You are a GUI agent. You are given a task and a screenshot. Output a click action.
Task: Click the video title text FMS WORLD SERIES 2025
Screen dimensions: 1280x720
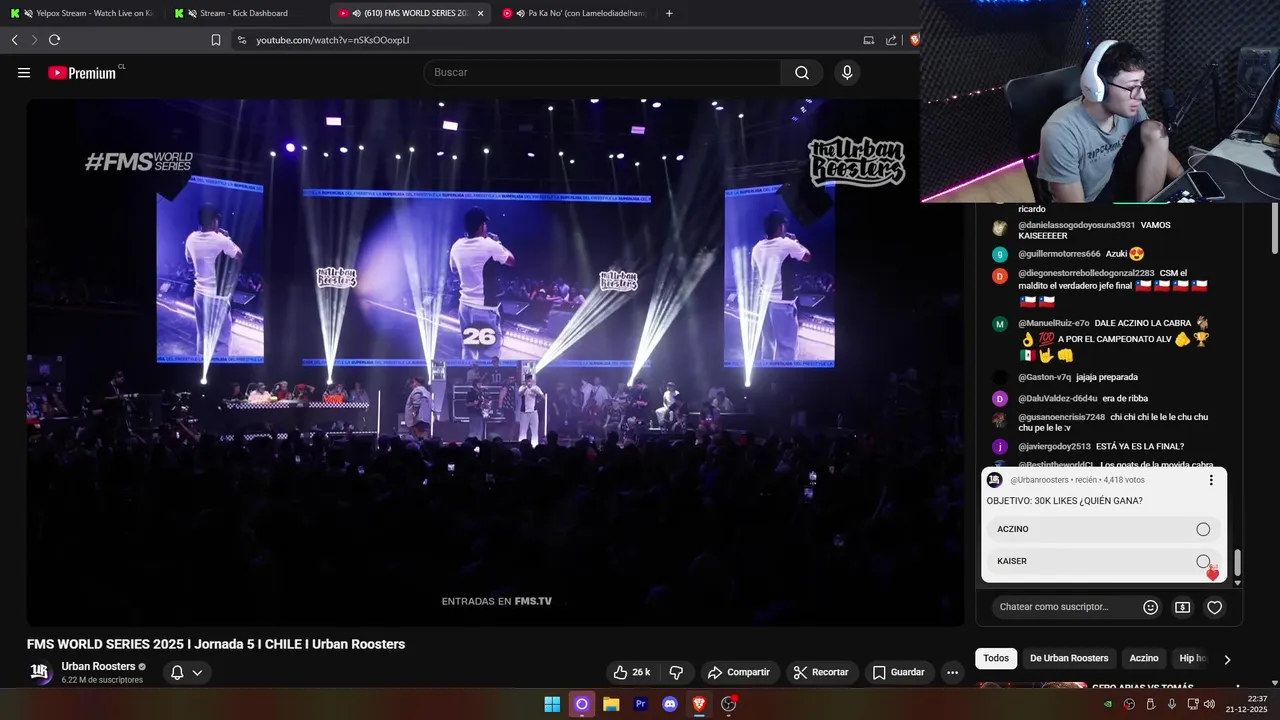click(x=216, y=644)
